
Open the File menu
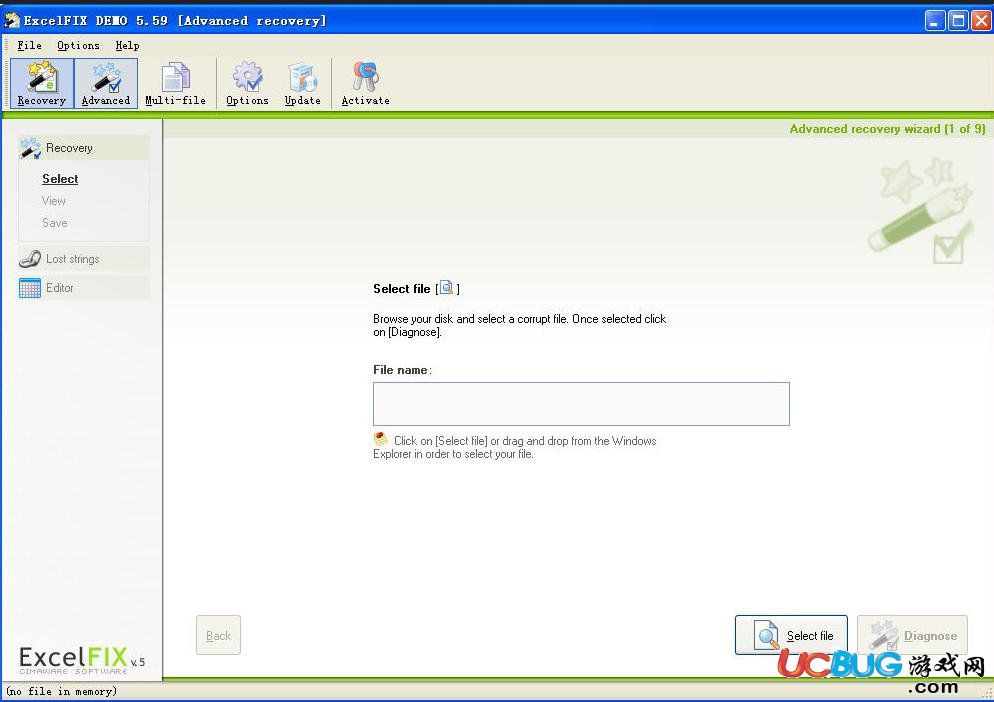coord(29,46)
